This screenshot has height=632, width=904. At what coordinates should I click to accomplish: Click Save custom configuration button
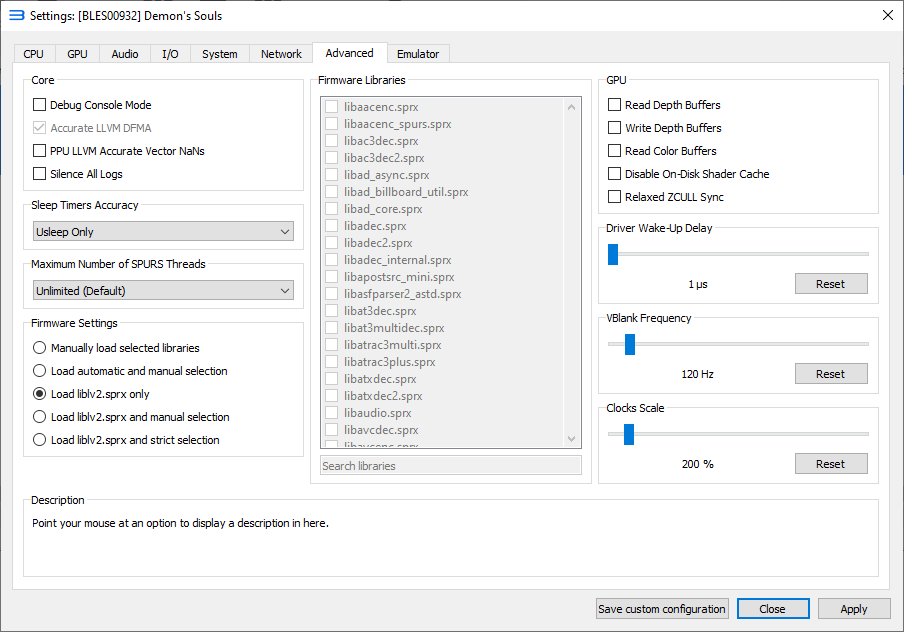coord(662,609)
